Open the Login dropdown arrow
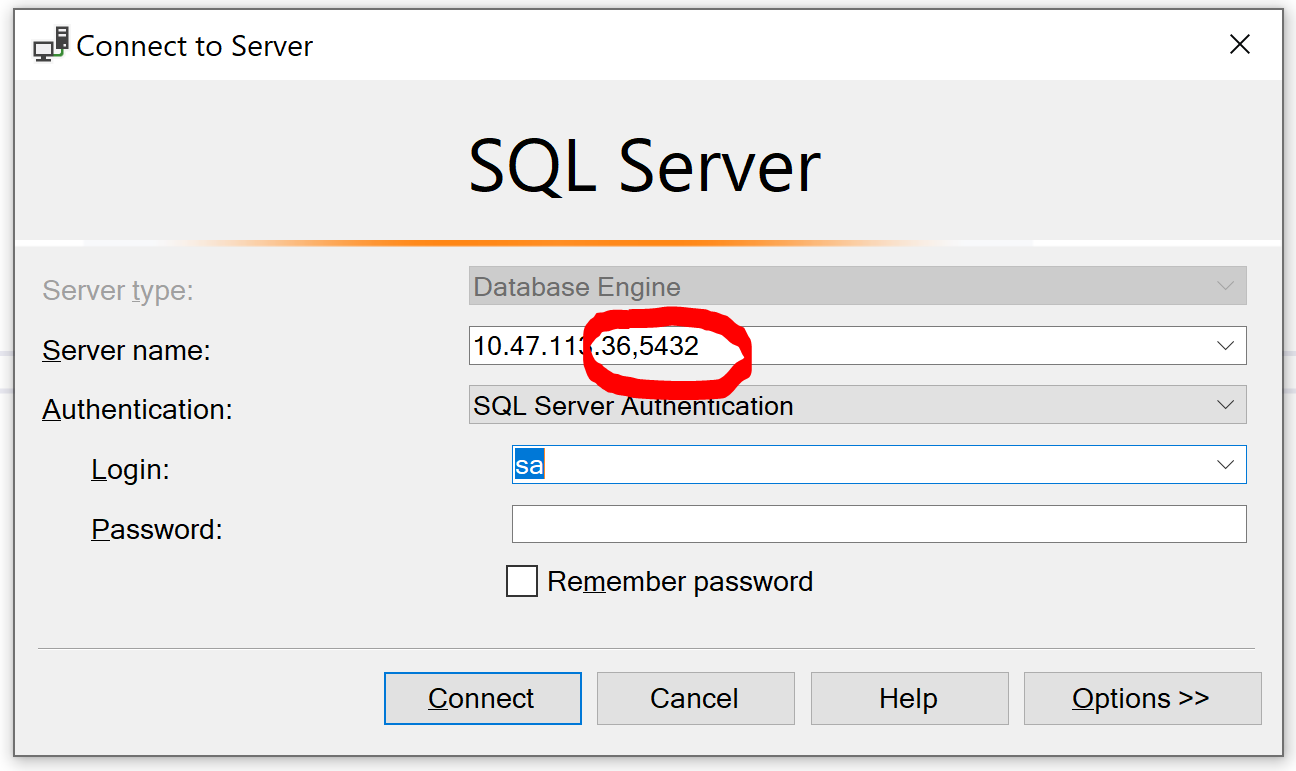1296x771 pixels. tap(1226, 464)
